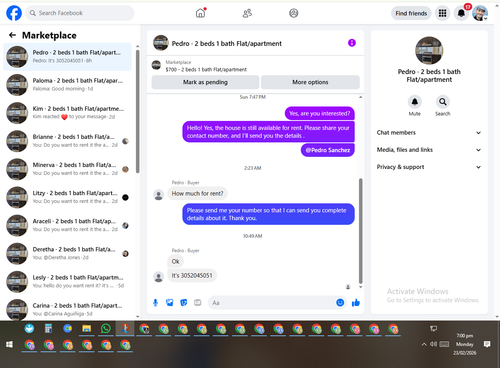
Task: Expand the Chat members section
Action: [429, 133]
